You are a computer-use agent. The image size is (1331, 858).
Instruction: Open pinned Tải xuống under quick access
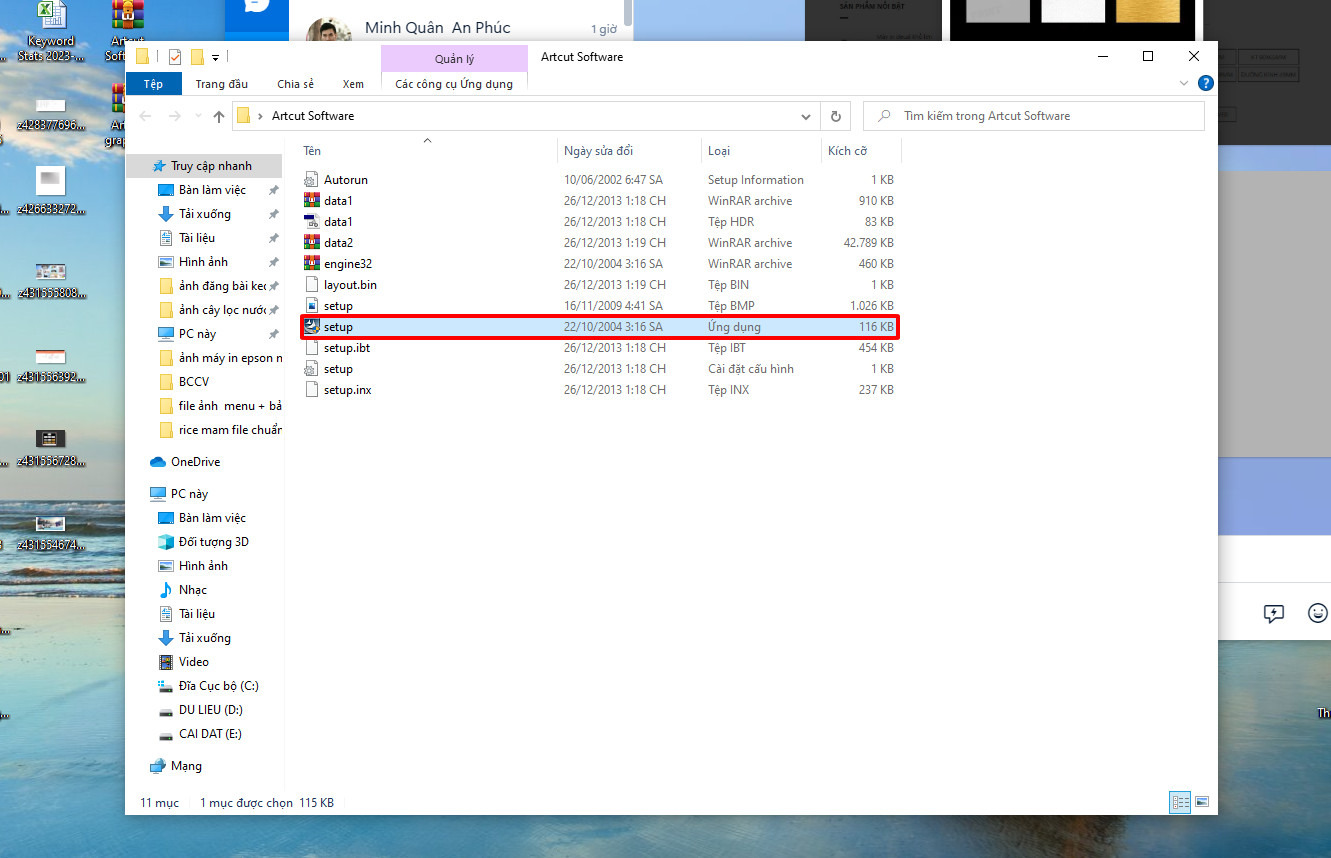point(204,214)
